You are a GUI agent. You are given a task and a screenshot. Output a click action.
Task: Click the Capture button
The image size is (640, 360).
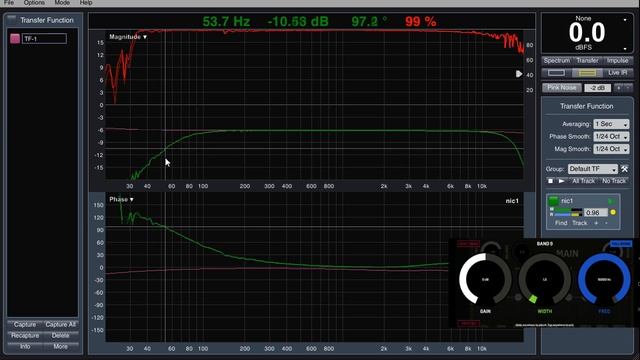point(25,324)
